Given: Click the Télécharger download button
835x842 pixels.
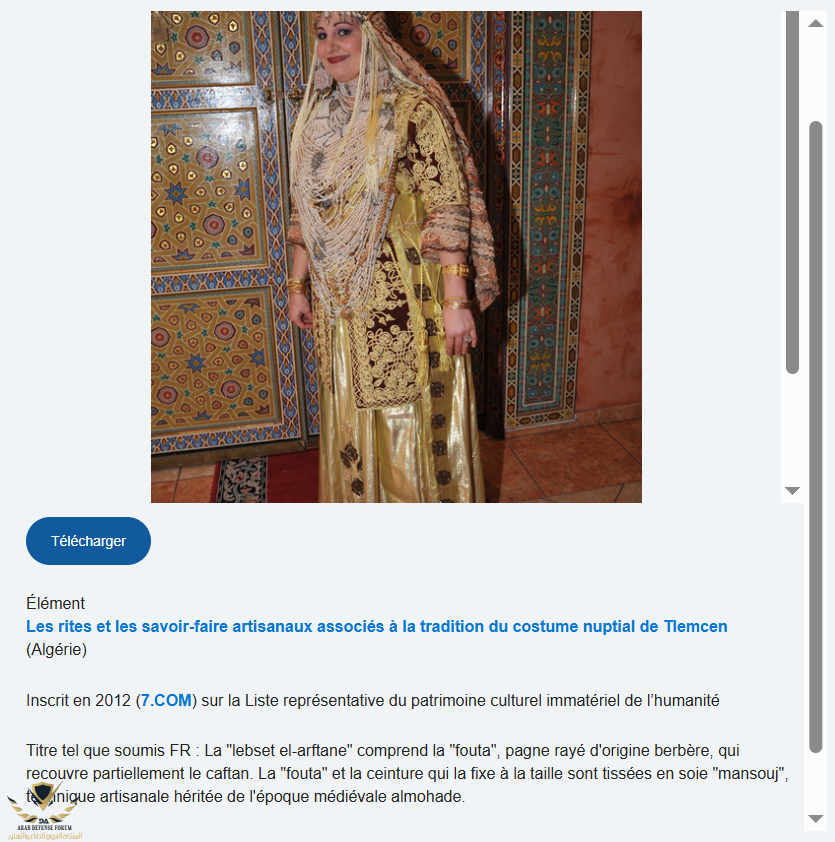Looking at the screenshot, I should click(x=88, y=541).
